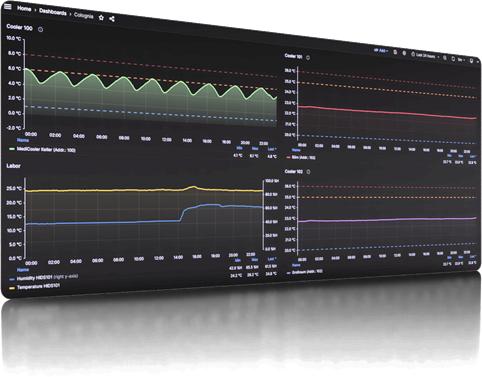Sort Cooler 100 legend by Last column
Screen dimensions: 482x377
click(x=272, y=149)
